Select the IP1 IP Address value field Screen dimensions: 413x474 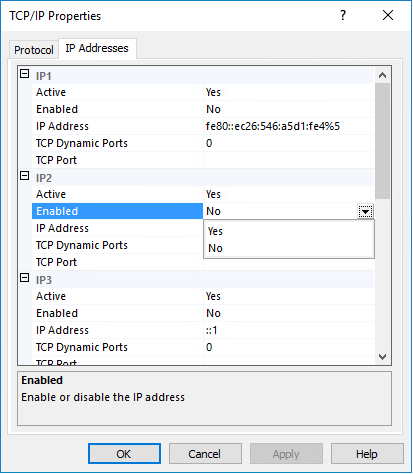click(x=289, y=126)
